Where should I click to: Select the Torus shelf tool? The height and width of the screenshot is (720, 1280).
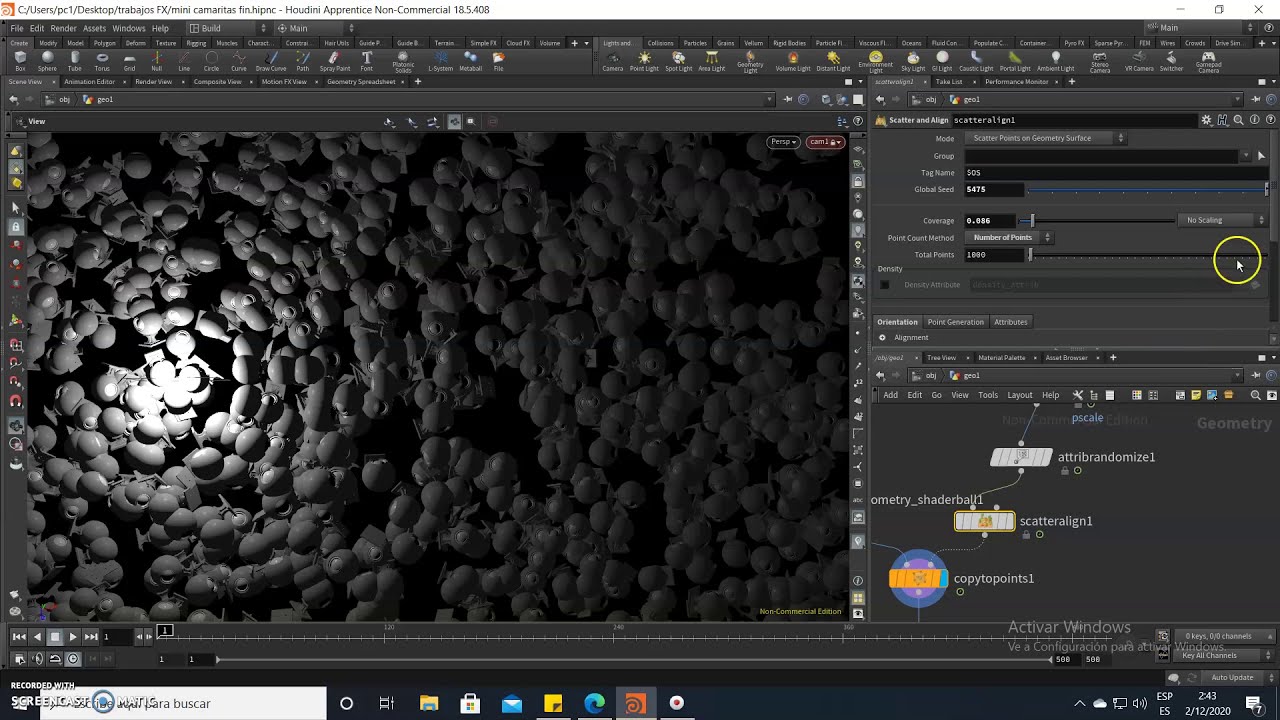click(x=102, y=62)
